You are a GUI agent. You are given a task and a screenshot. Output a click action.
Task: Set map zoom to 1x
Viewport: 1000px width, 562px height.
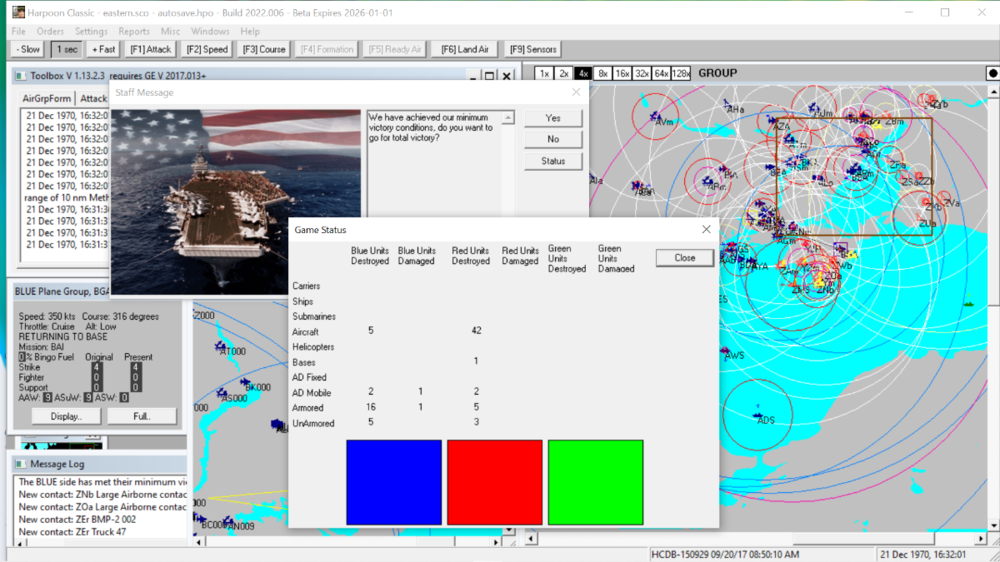[x=544, y=73]
